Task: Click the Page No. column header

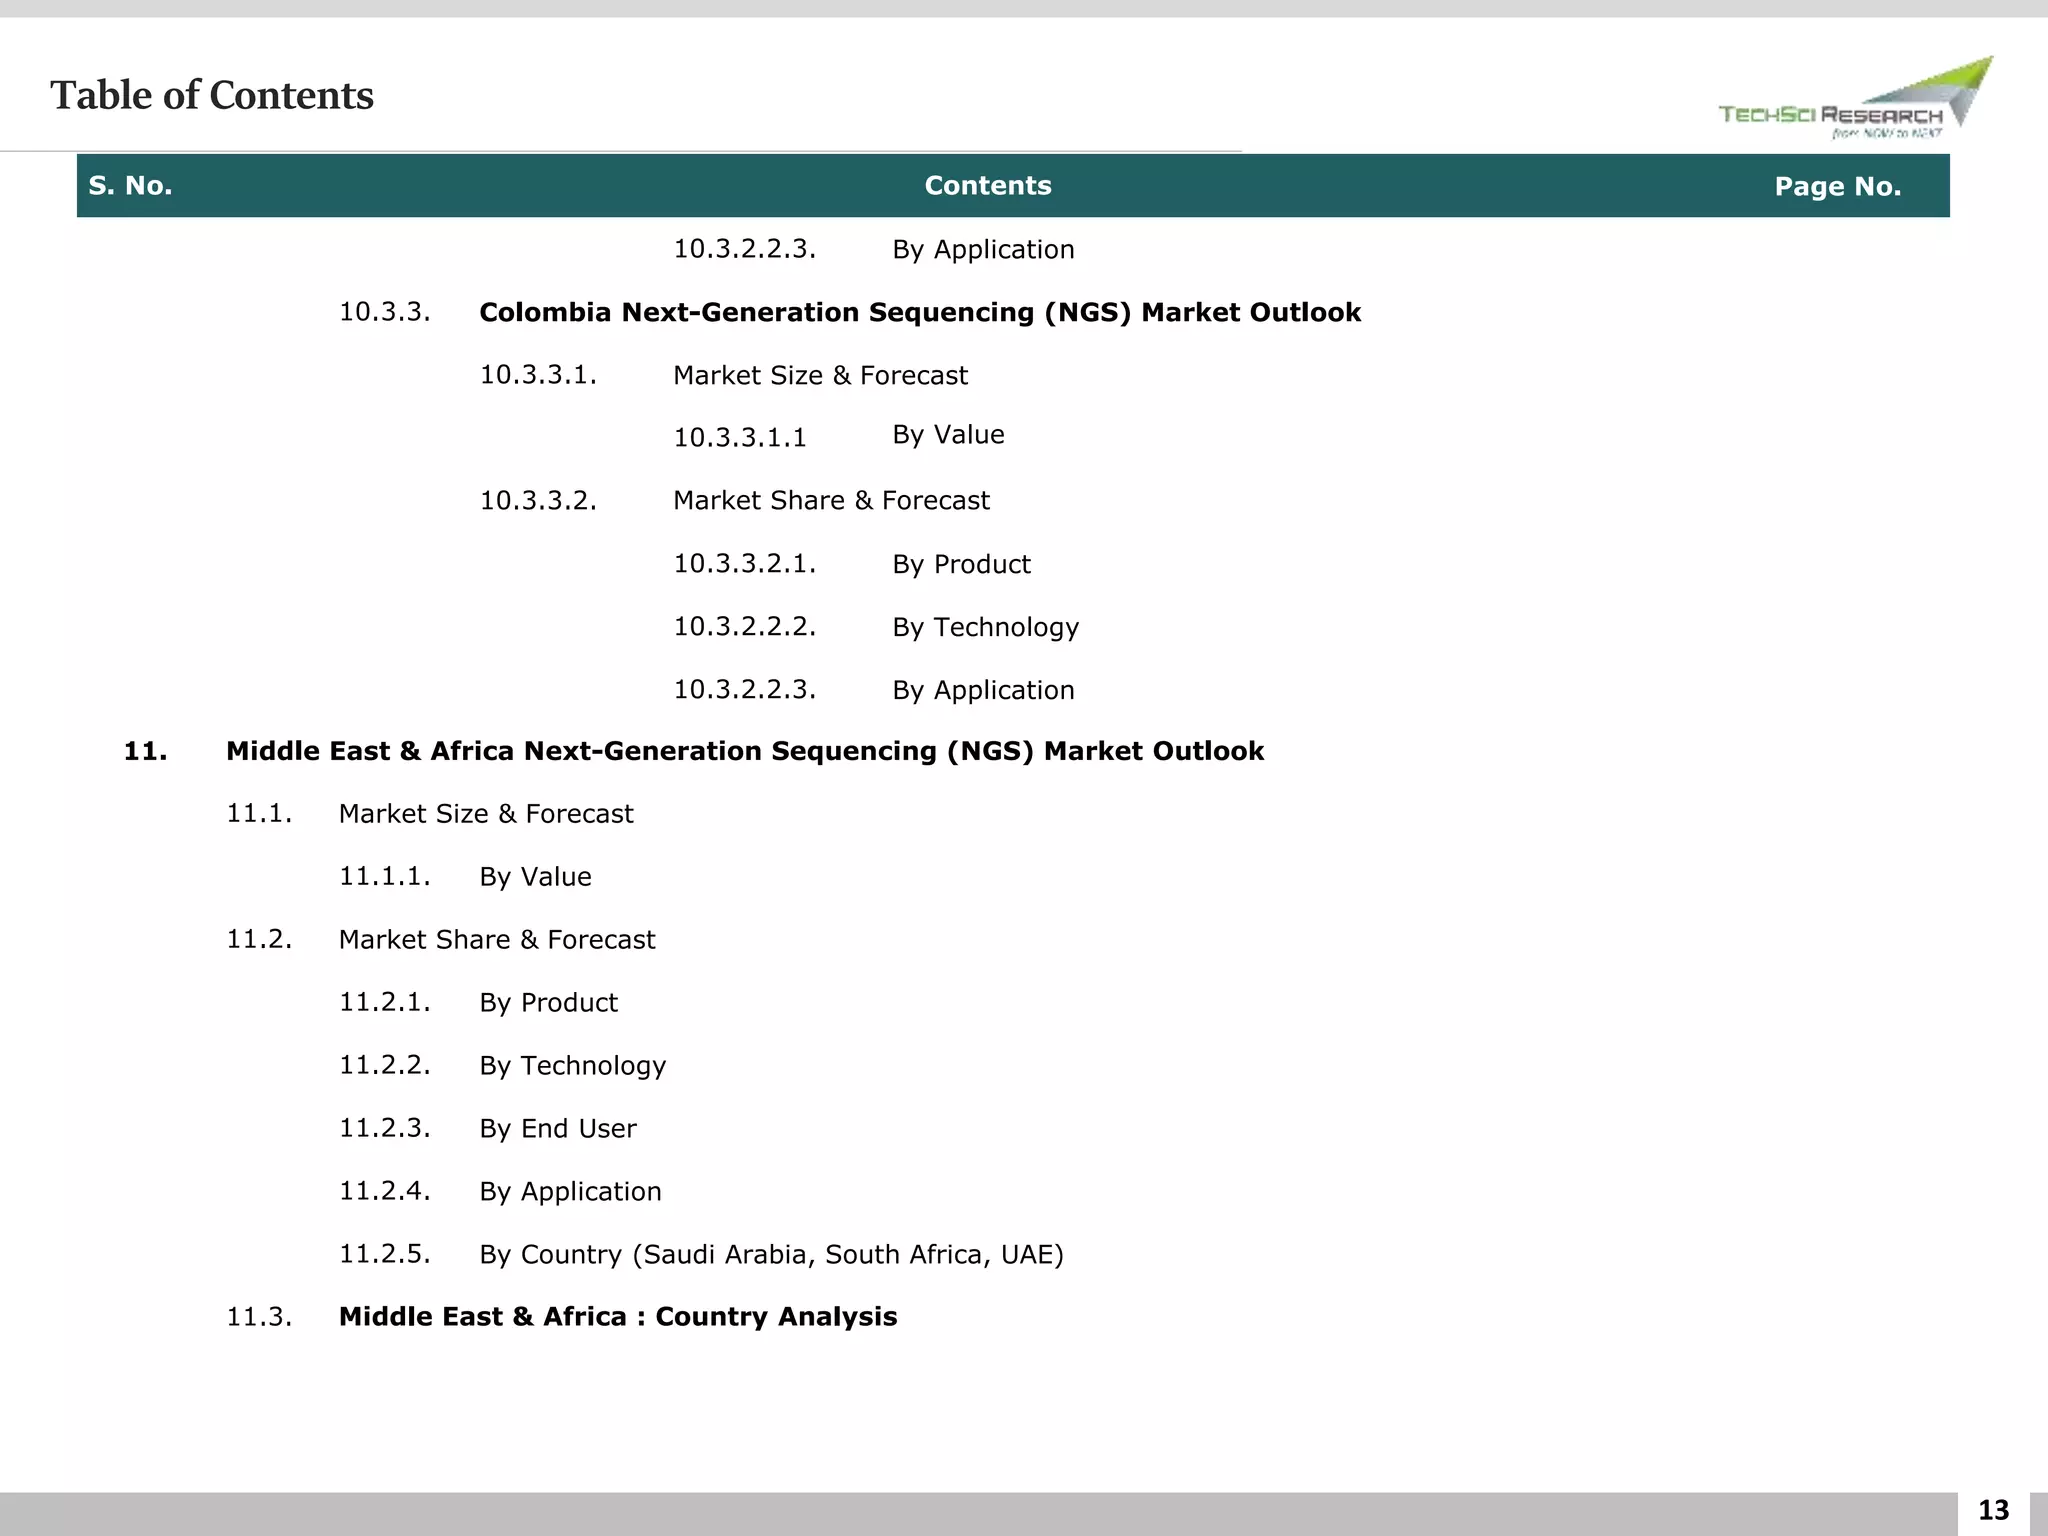Action: 1837,187
